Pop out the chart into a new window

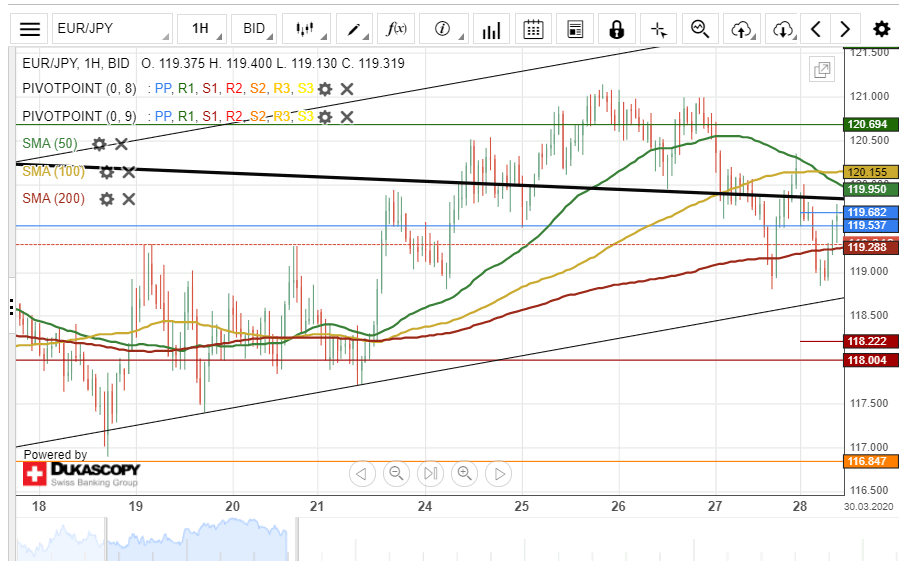pyautogui.click(x=822, y=69)
